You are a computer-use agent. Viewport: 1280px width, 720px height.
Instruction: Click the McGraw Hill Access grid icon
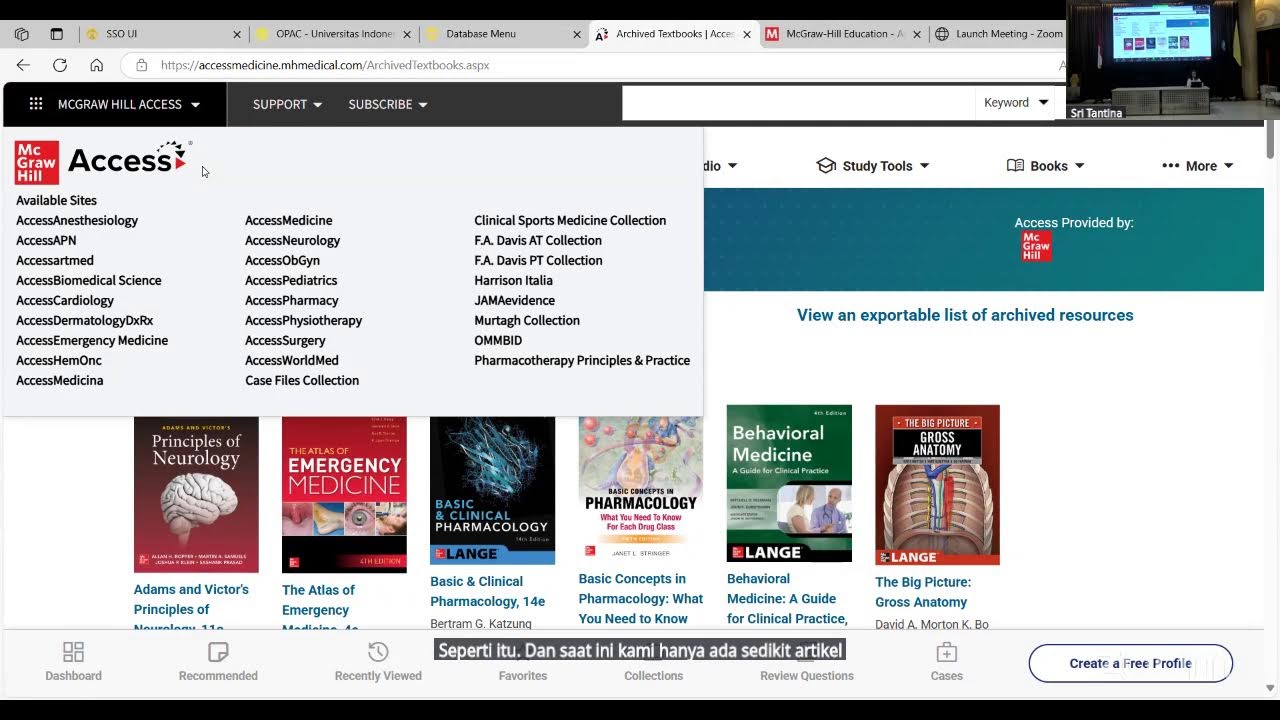coord(36,104)
